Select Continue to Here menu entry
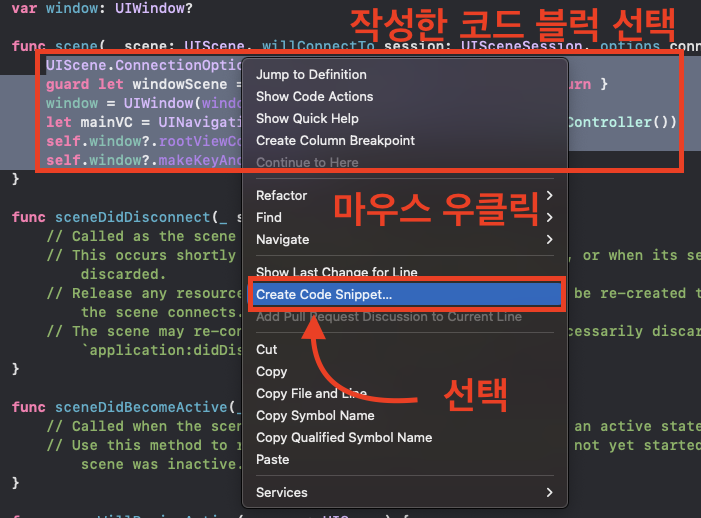 [x=405, y=162]
